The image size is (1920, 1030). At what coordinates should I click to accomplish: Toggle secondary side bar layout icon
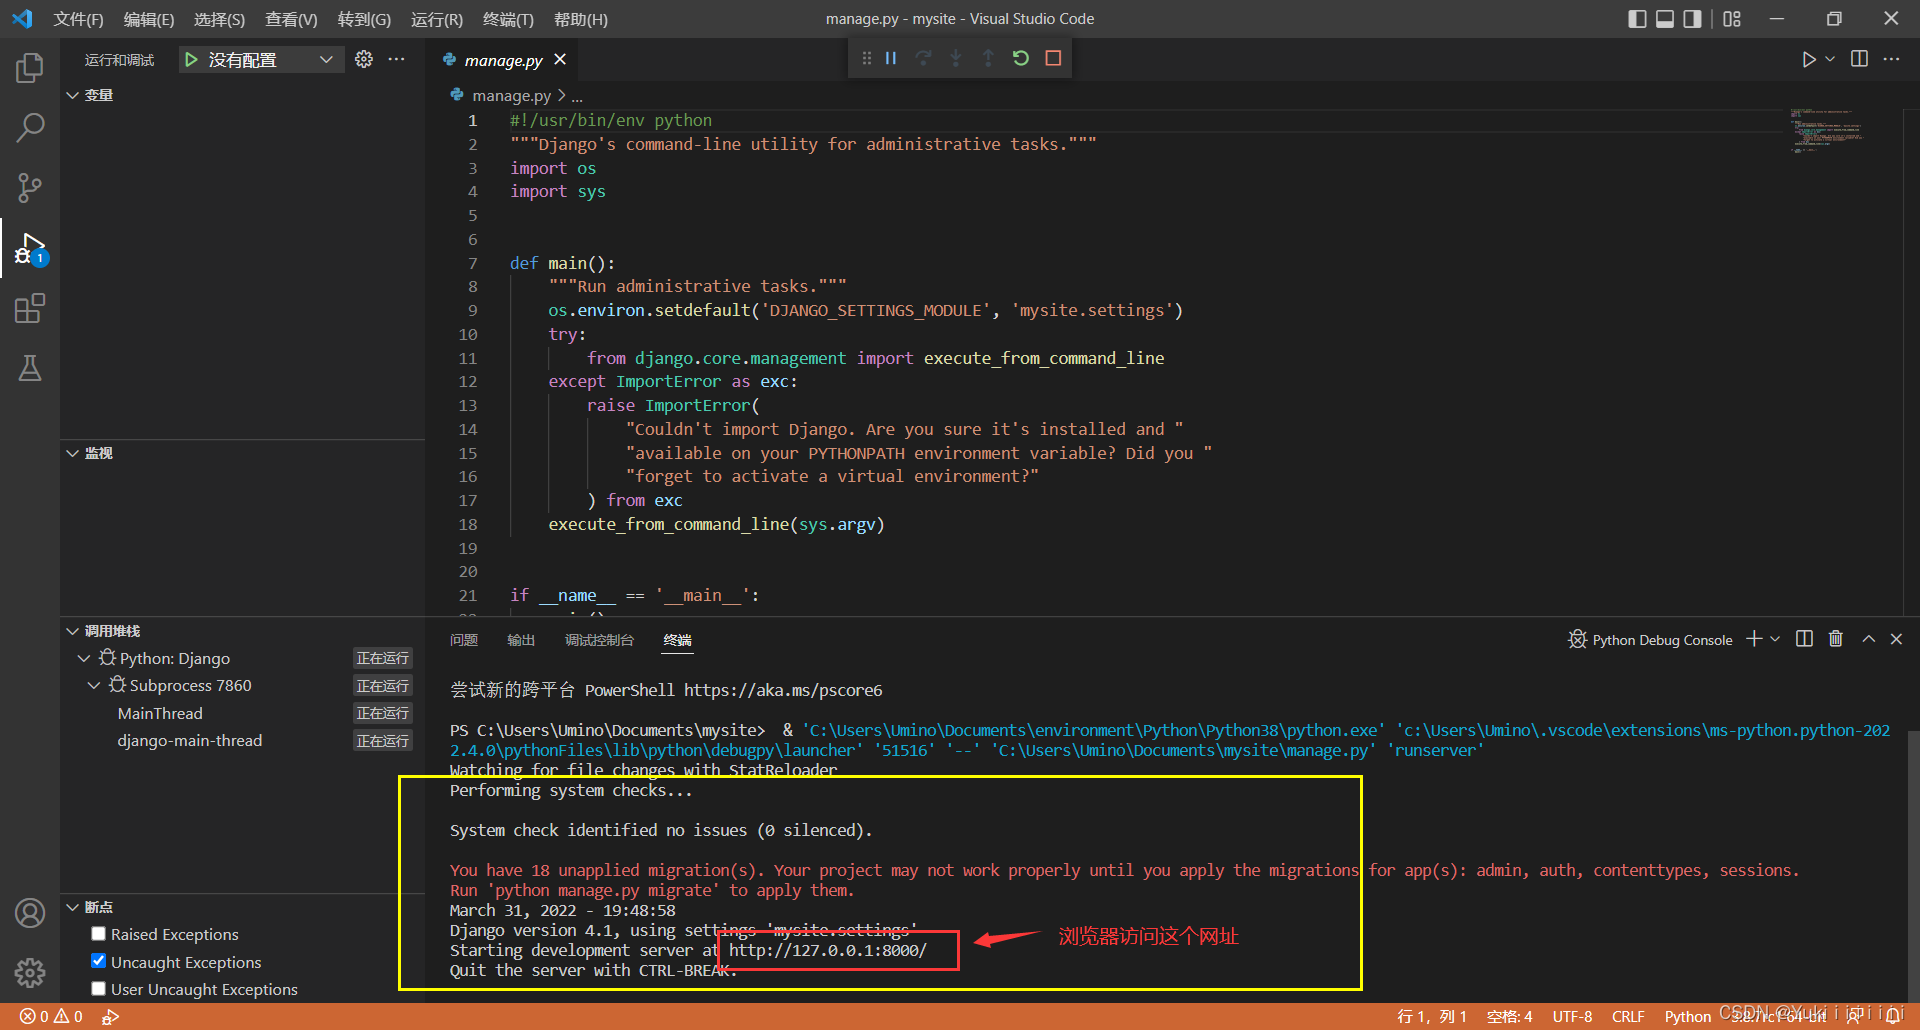1692,19
